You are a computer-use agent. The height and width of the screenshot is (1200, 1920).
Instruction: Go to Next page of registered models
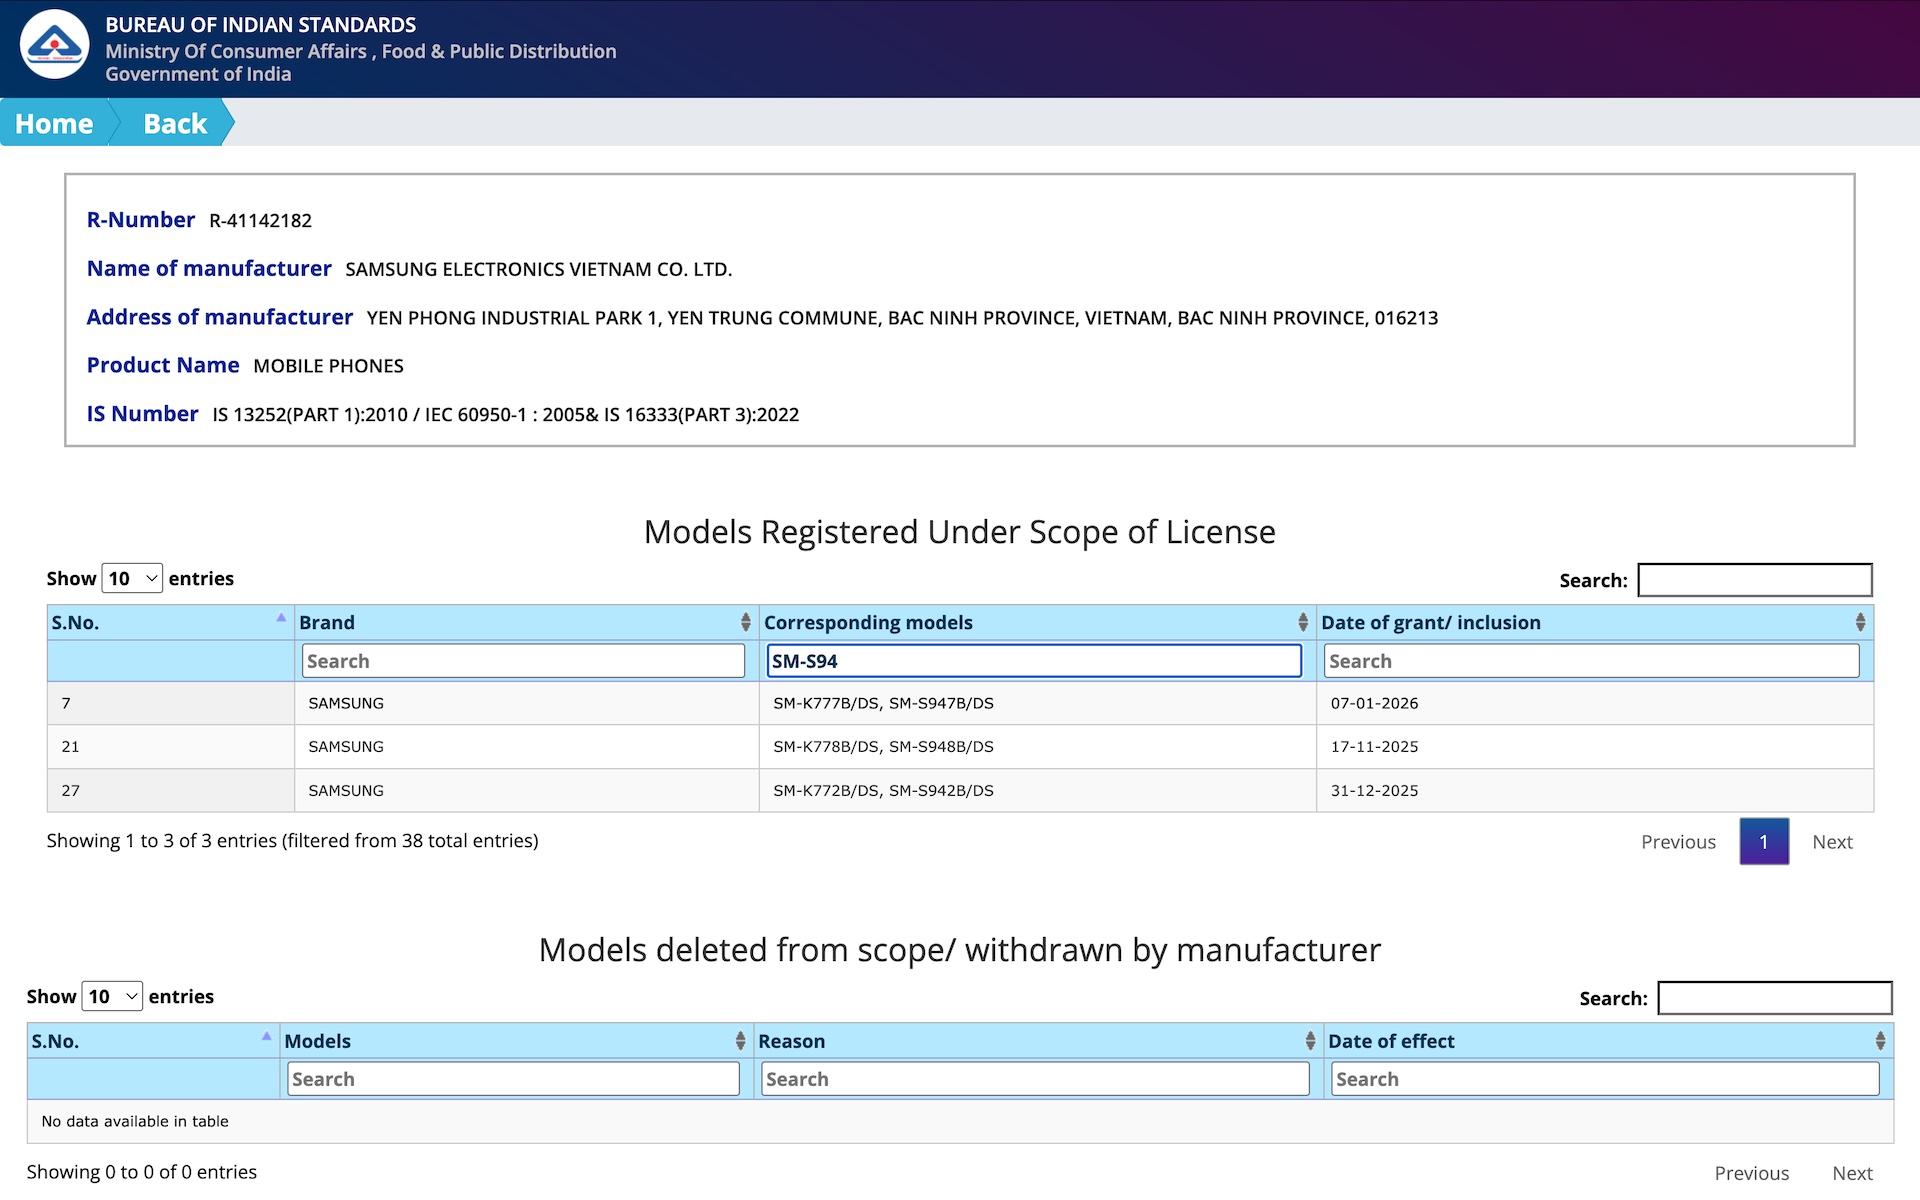coord(1831,842)
